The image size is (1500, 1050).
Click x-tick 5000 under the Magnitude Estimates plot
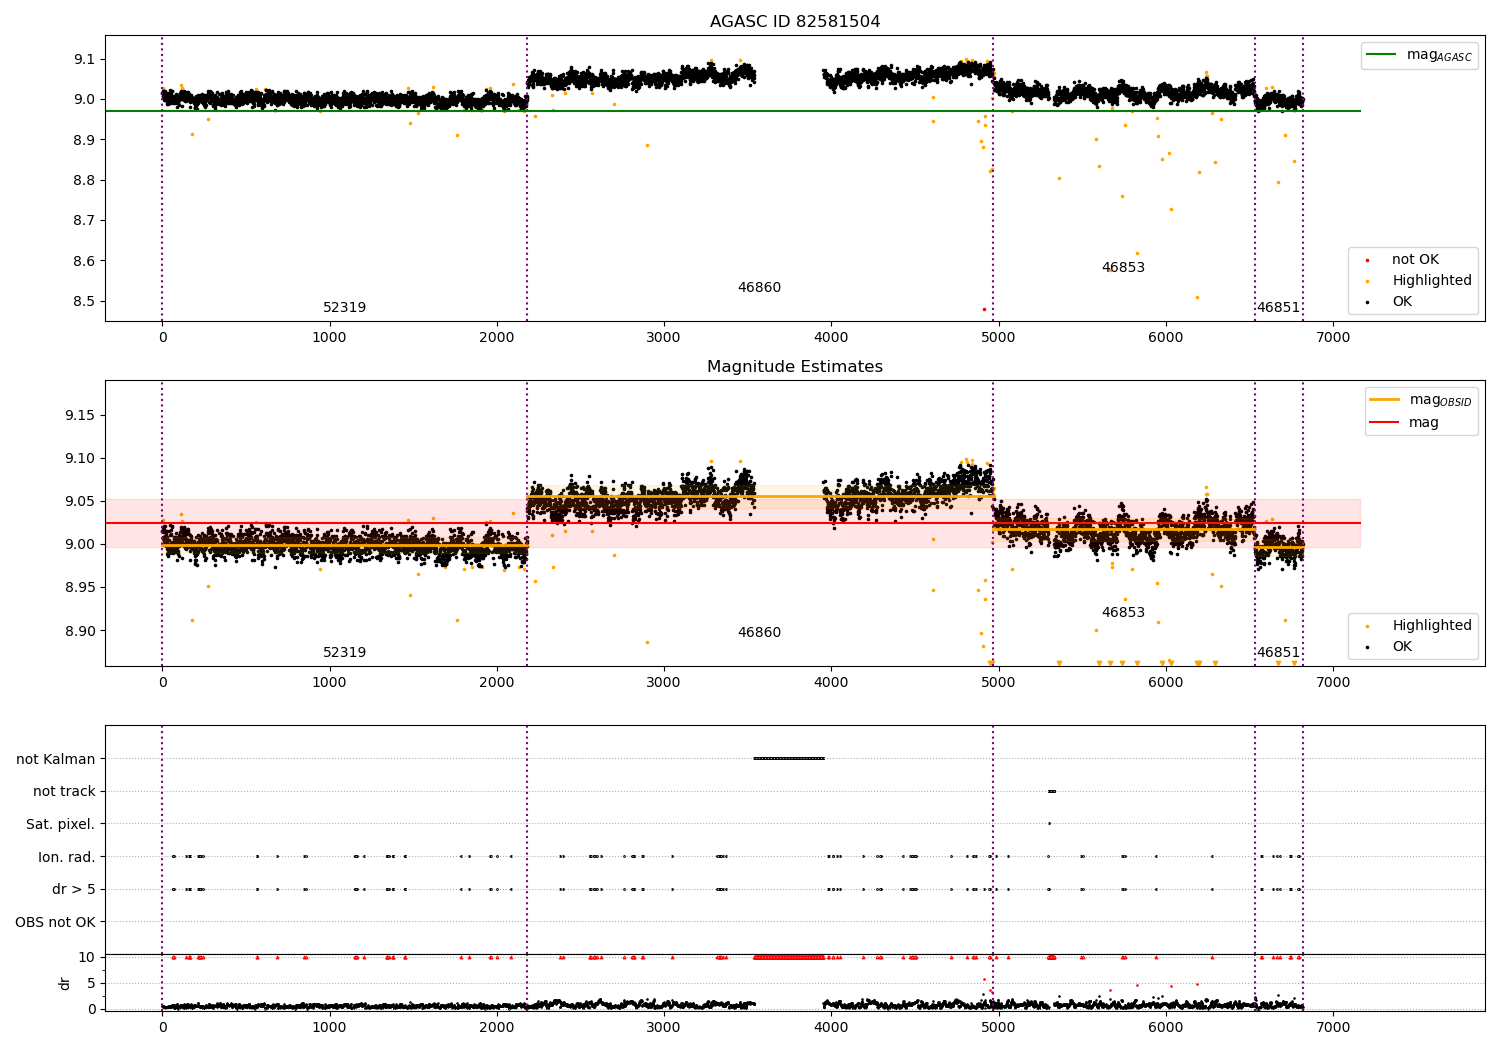click(x=998, y=683)
